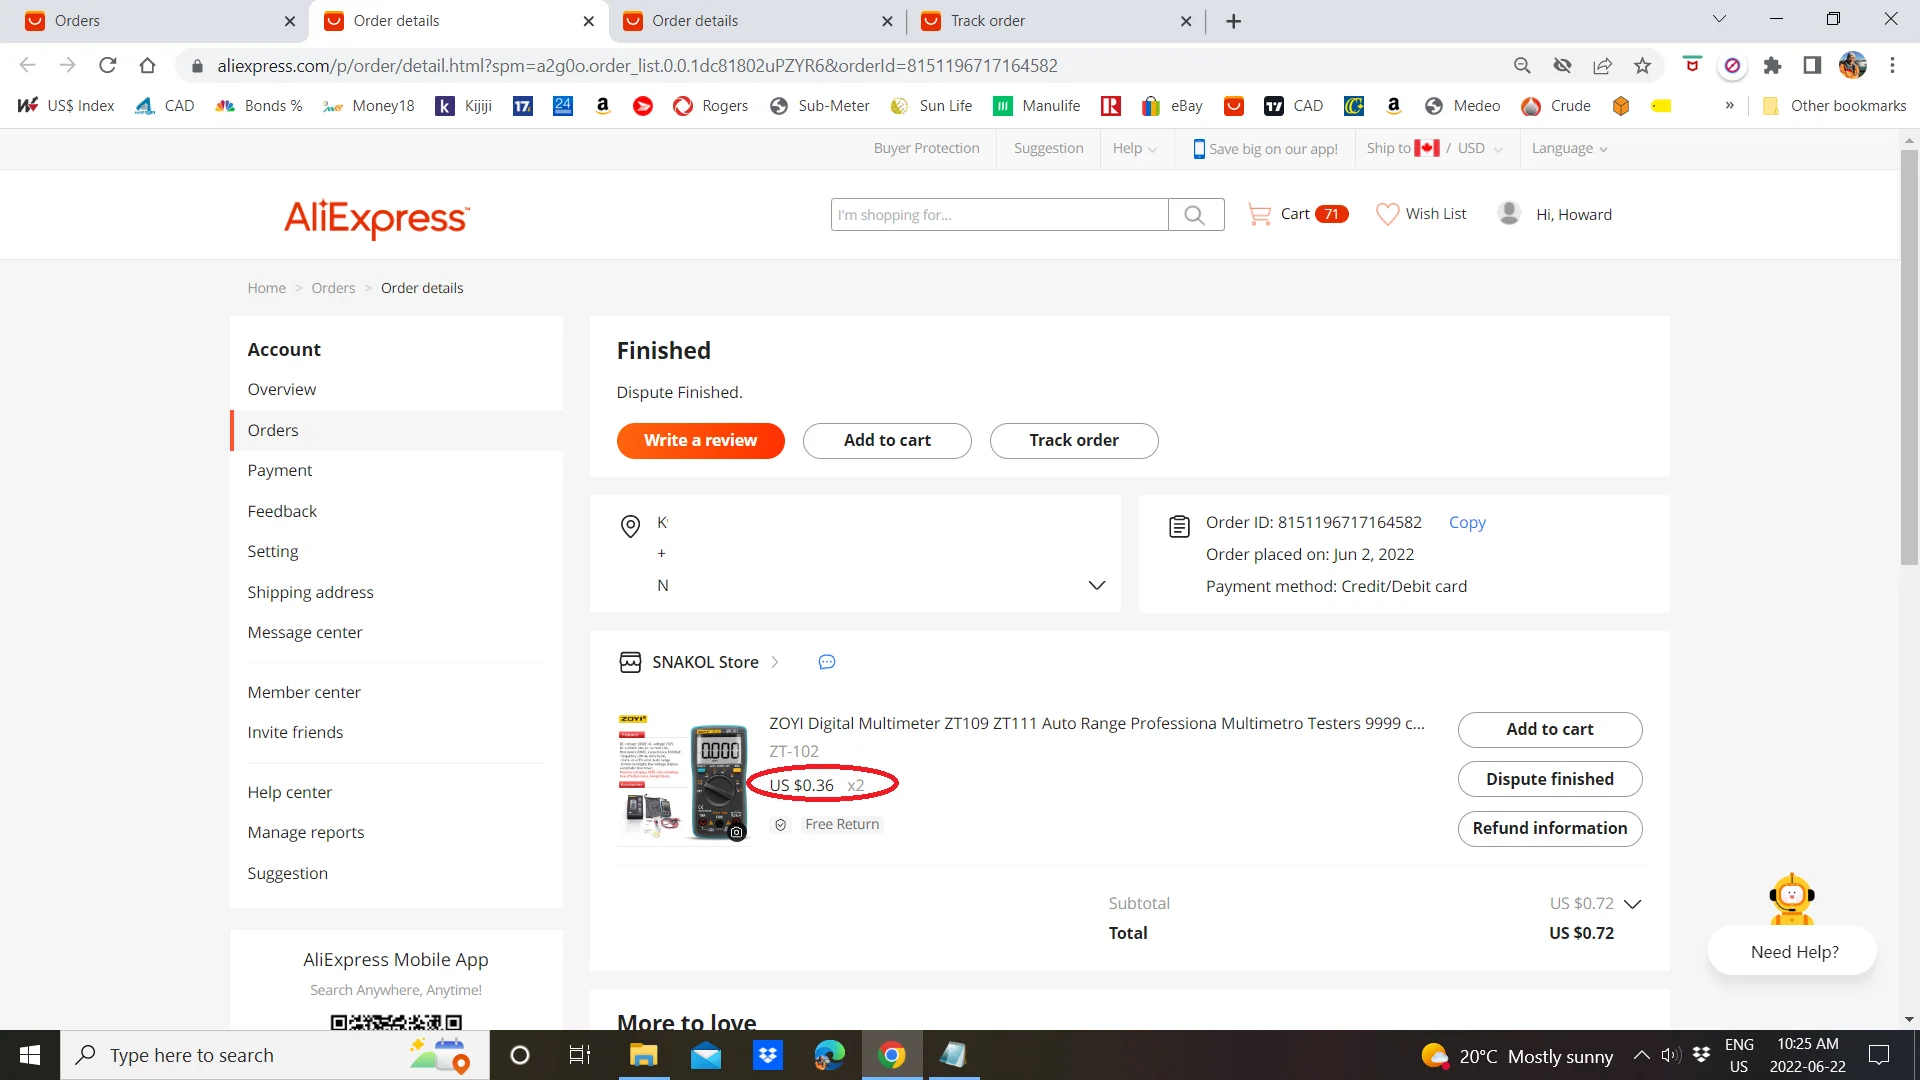Open Dropbox from the Windows taskbar

point(767,1055)
